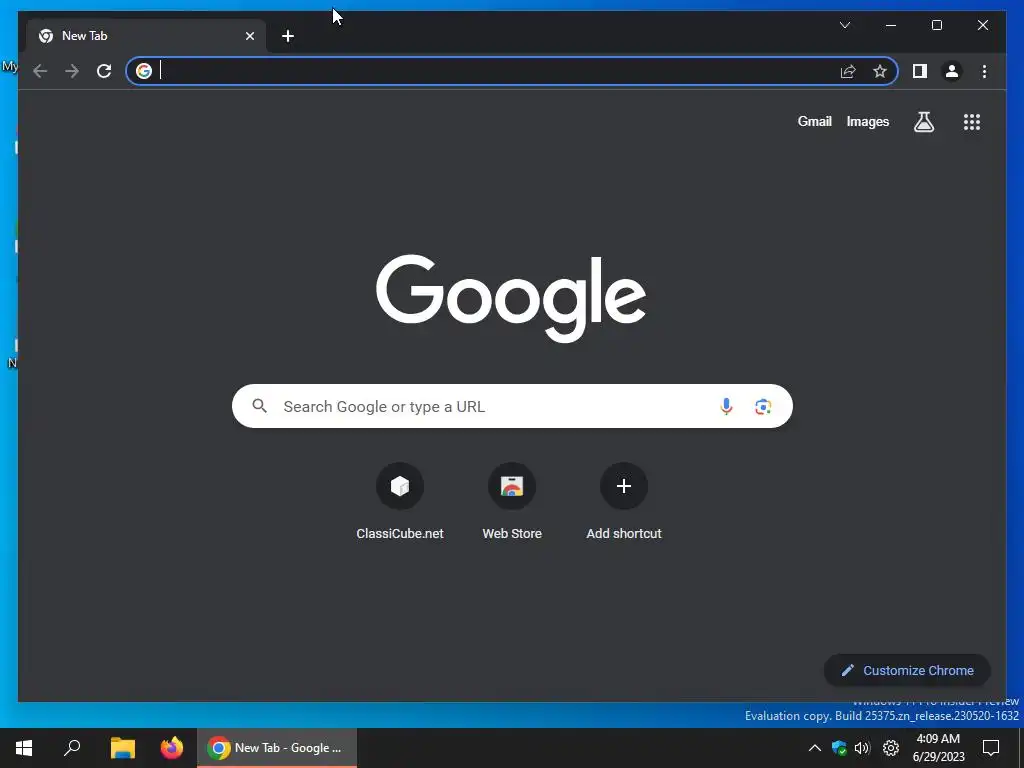The image size is (1024, 768).
Task: Select the New Tab tab
Action: (x=146, y=36)
